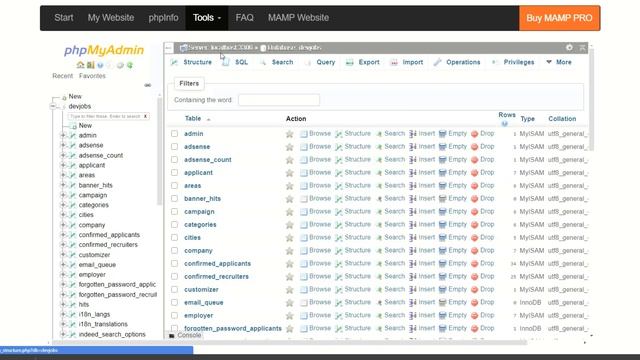Check the adsense table checkbox
Screen dimensions: 640x360
[175, 147]
